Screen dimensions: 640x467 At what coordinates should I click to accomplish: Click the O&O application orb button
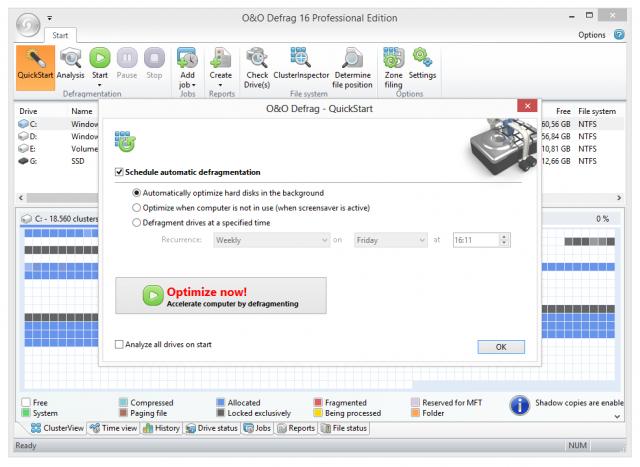tap(28, 24)
